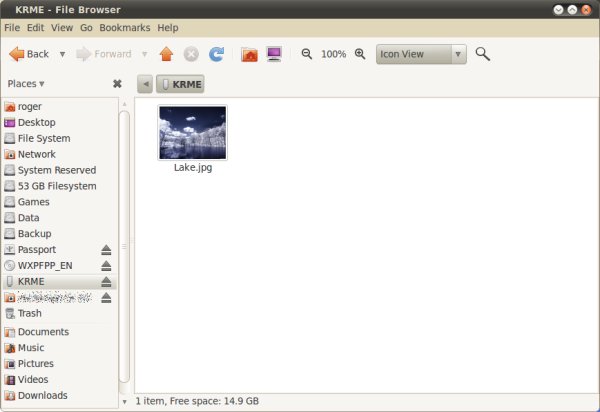Screen dimensions: 600x412
Task: Open Network in the sidebar
Action: coord(60,154)
